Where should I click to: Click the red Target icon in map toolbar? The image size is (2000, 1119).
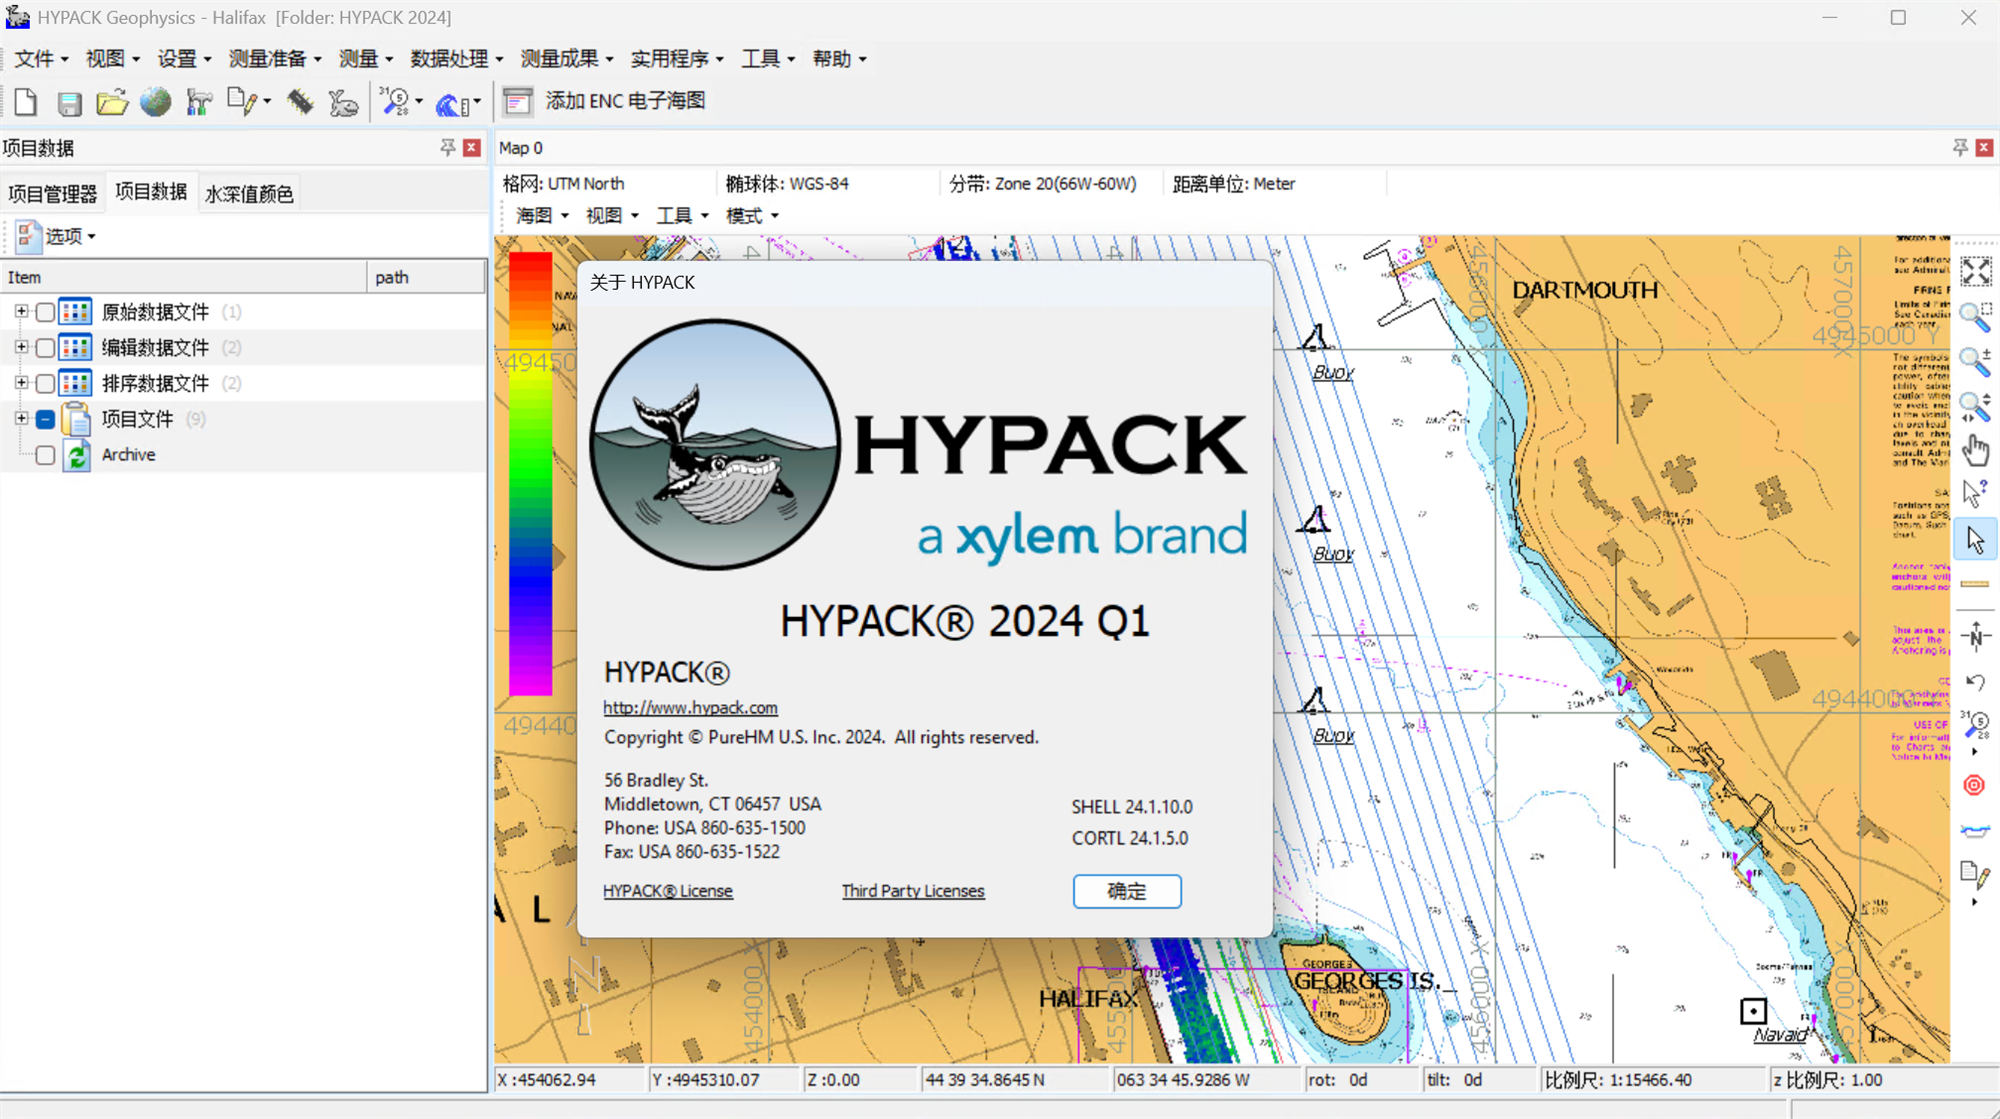1974,785
